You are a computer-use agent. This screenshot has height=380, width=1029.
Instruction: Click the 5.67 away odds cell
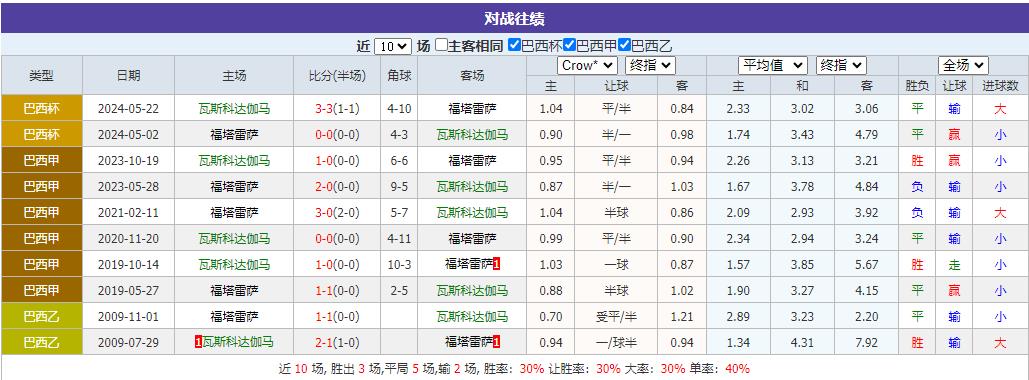(x=867, y=264)
